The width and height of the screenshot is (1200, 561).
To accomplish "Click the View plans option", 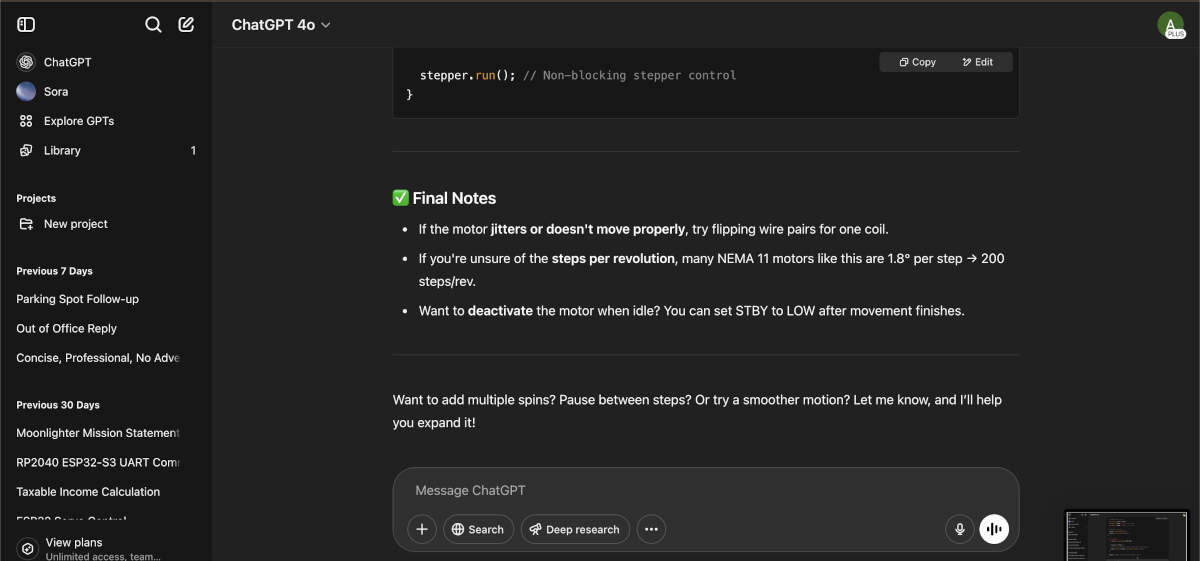I will 106,548.
